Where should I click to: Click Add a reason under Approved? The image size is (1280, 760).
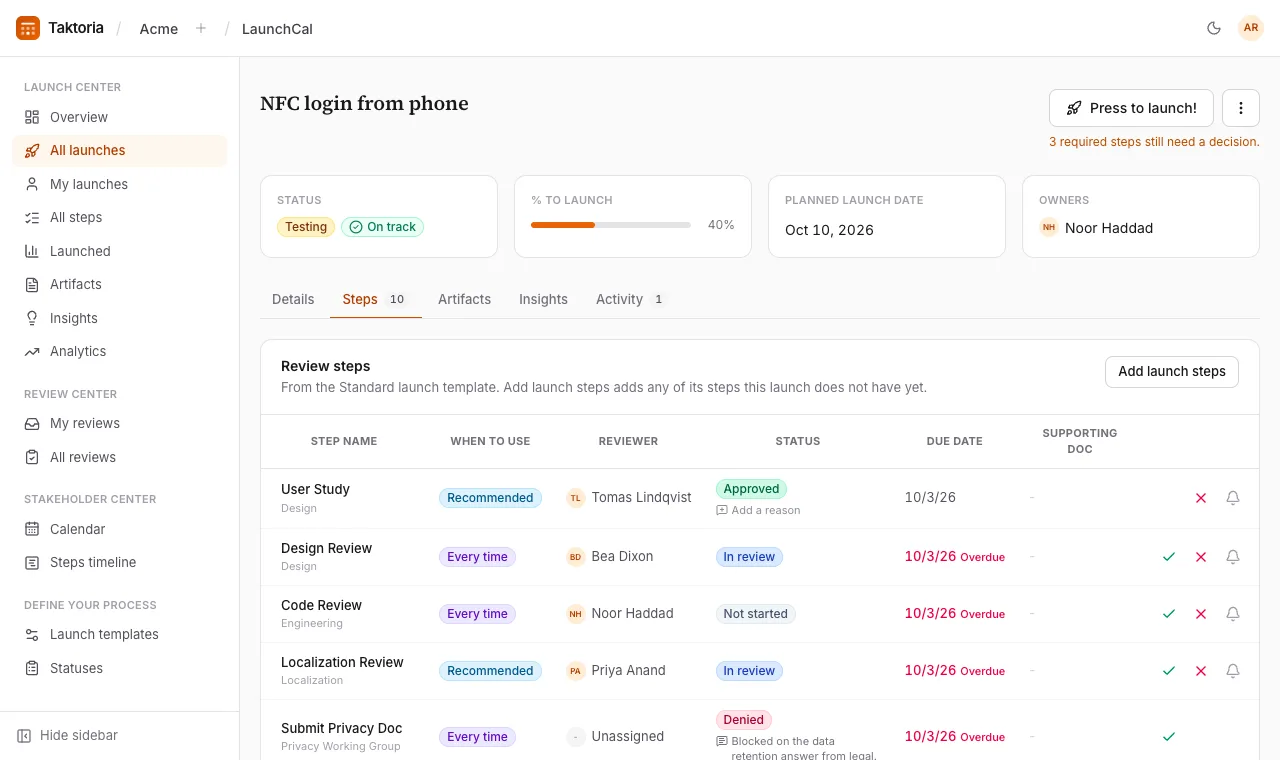(758, 510)
